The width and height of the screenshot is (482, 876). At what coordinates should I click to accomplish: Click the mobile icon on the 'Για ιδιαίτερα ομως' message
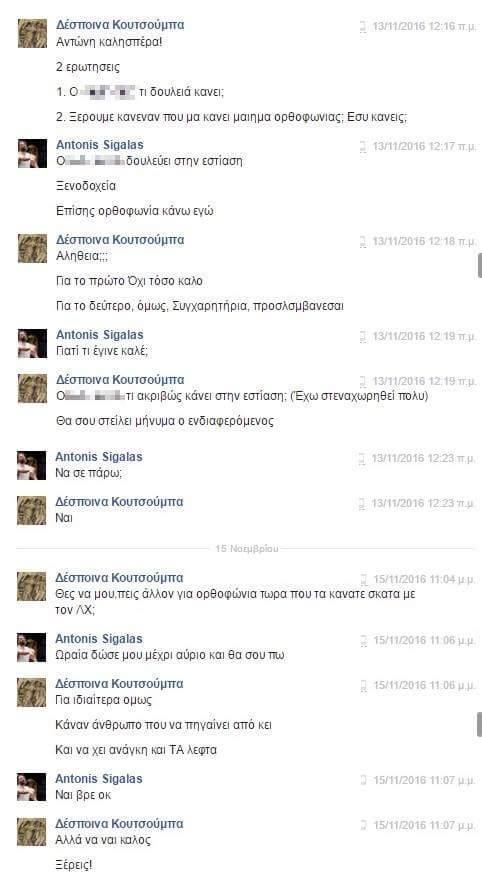(364, 685)
